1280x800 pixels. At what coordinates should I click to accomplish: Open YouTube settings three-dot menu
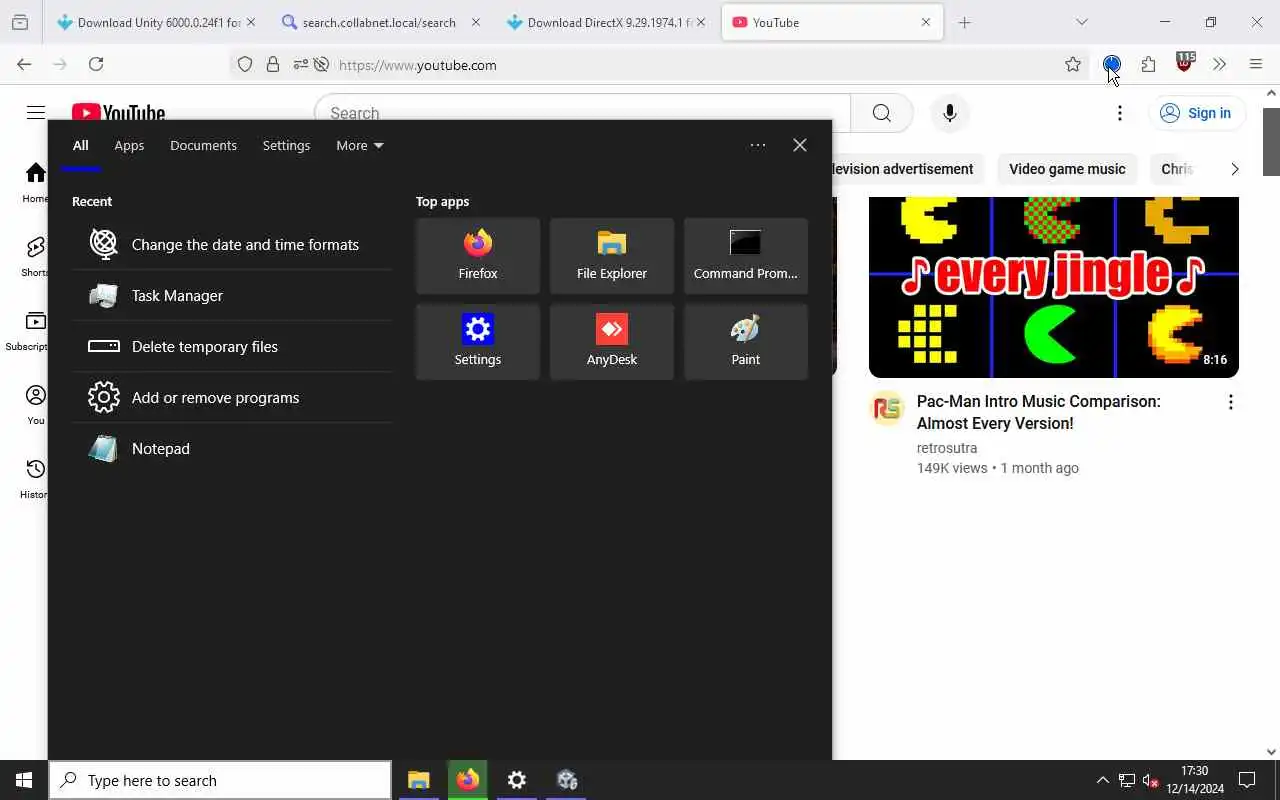tap(1120, 113)
